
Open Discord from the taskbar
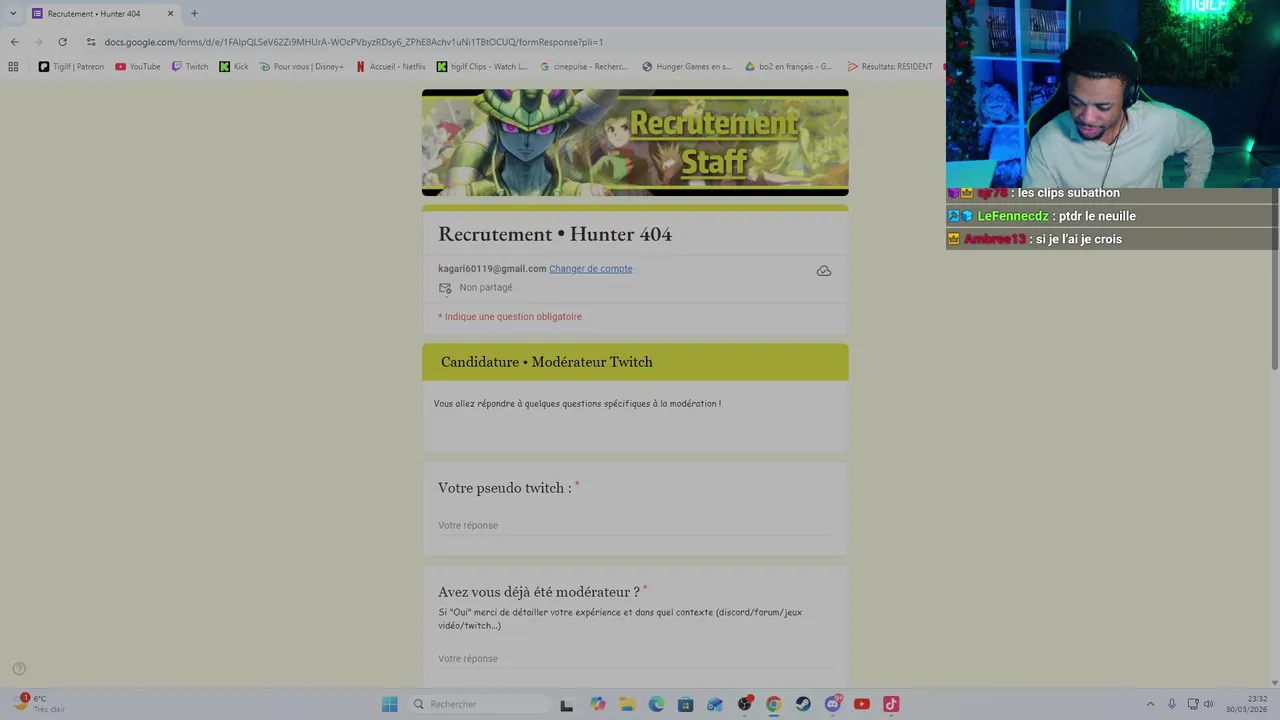pos(832,704)
